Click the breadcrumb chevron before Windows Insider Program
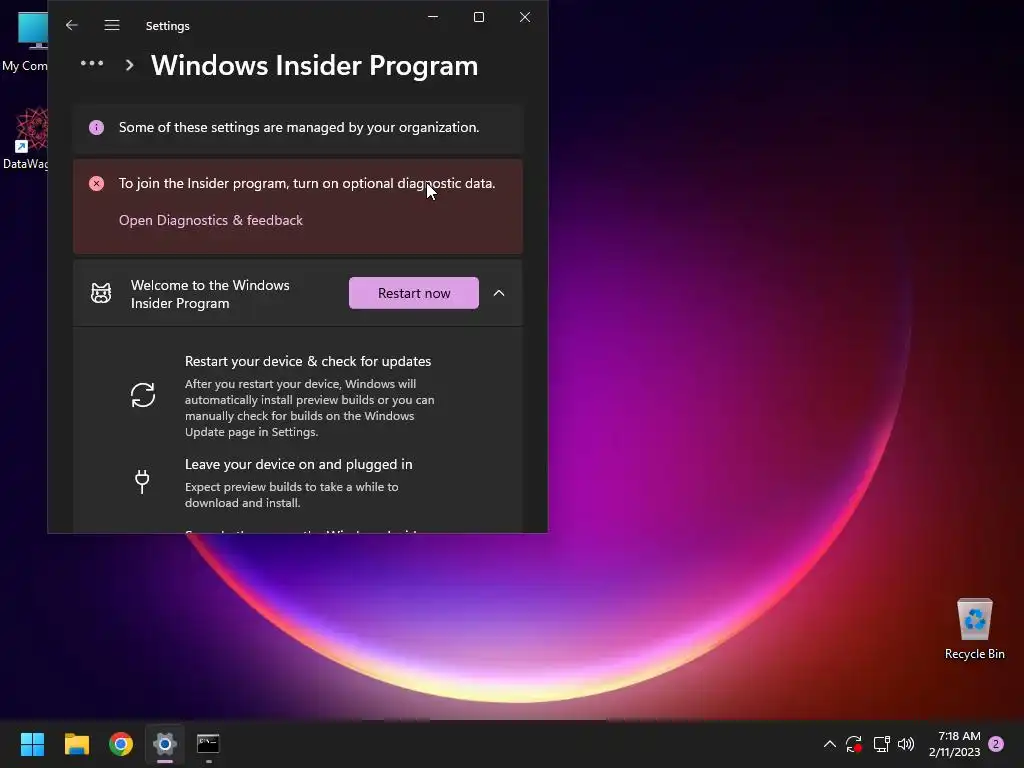Viewport: 1024px width, 768px height. [129, 65]
